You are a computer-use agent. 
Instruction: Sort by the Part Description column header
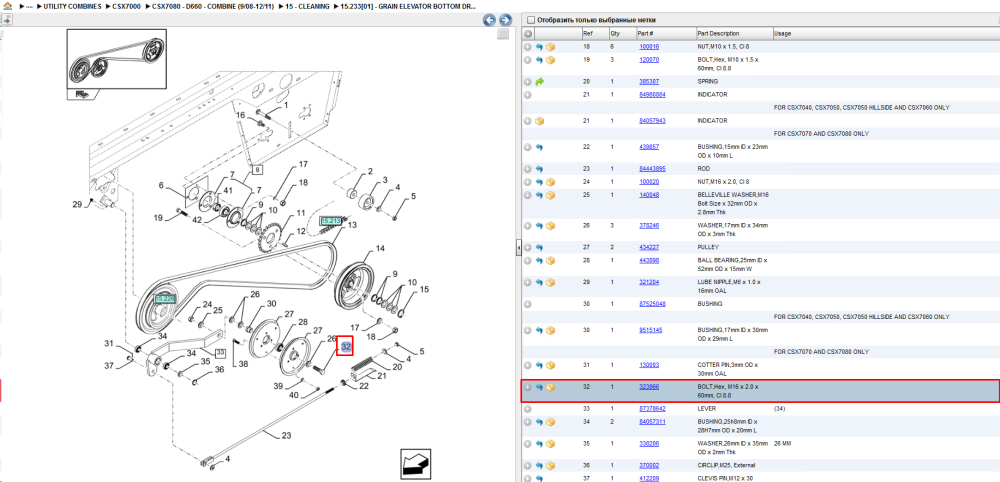click(733, 34)
